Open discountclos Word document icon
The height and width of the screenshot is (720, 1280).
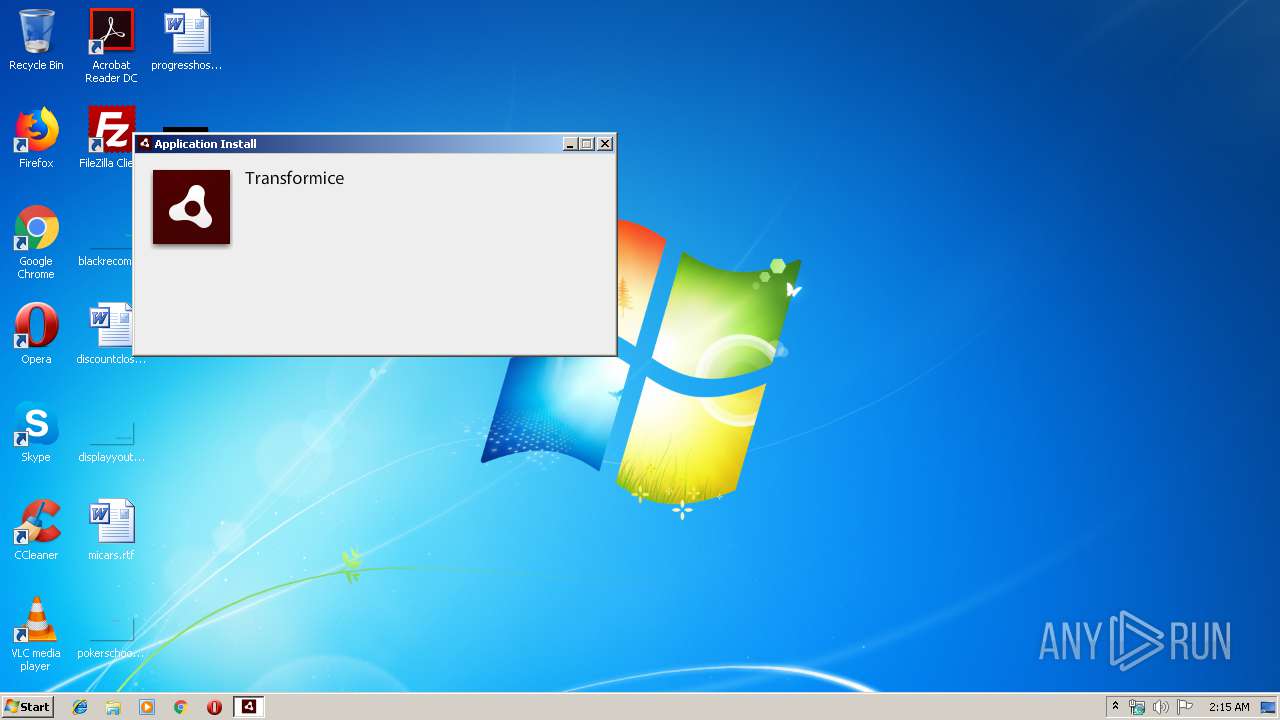tap(111, 334)
